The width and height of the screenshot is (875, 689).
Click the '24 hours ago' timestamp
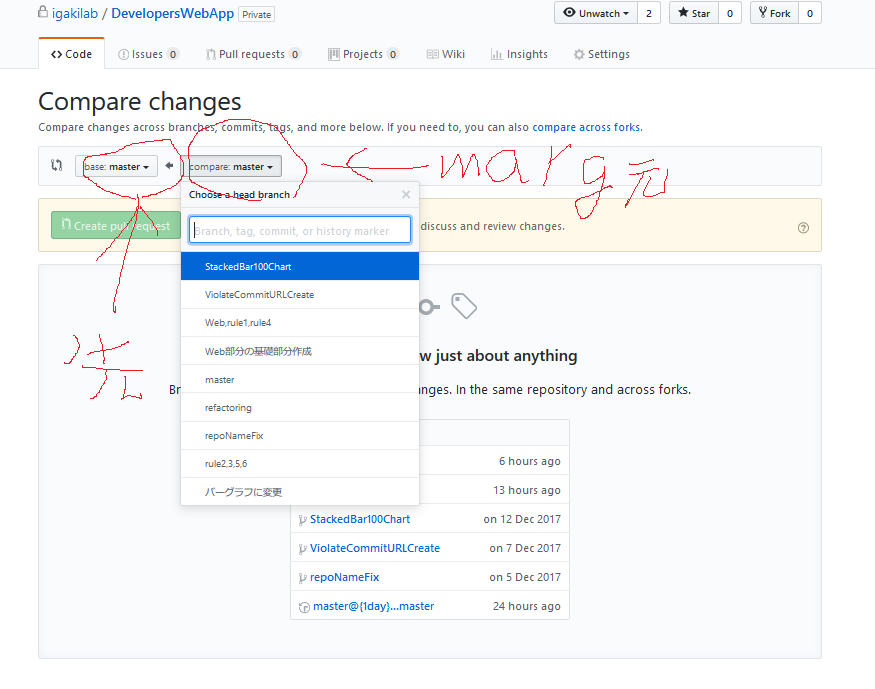pos(527,606)
